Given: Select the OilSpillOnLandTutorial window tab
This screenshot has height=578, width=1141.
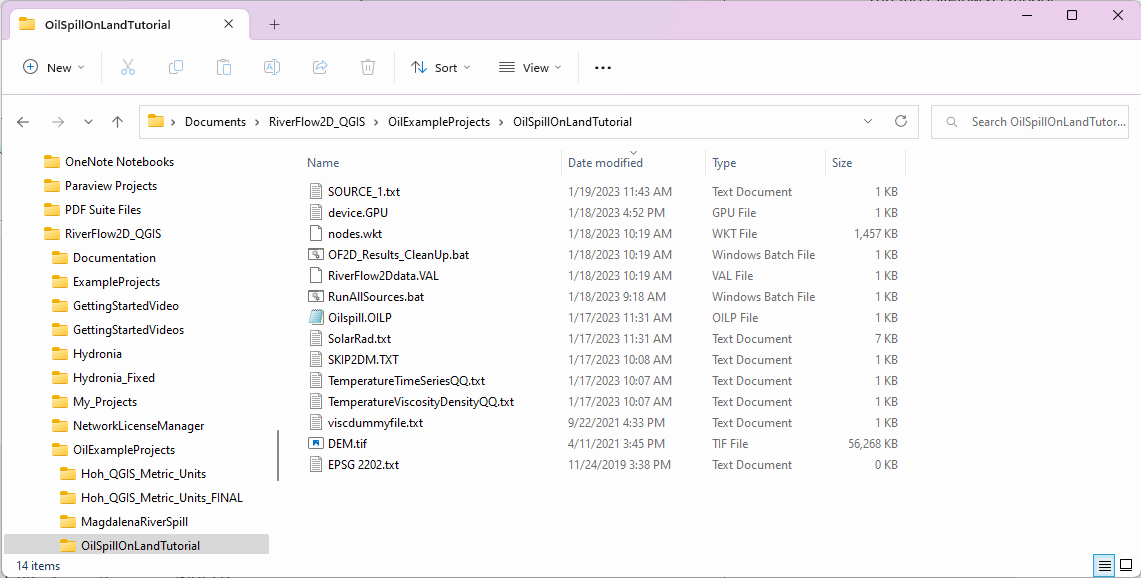Looking at the screenshot, I should point(131,24).
